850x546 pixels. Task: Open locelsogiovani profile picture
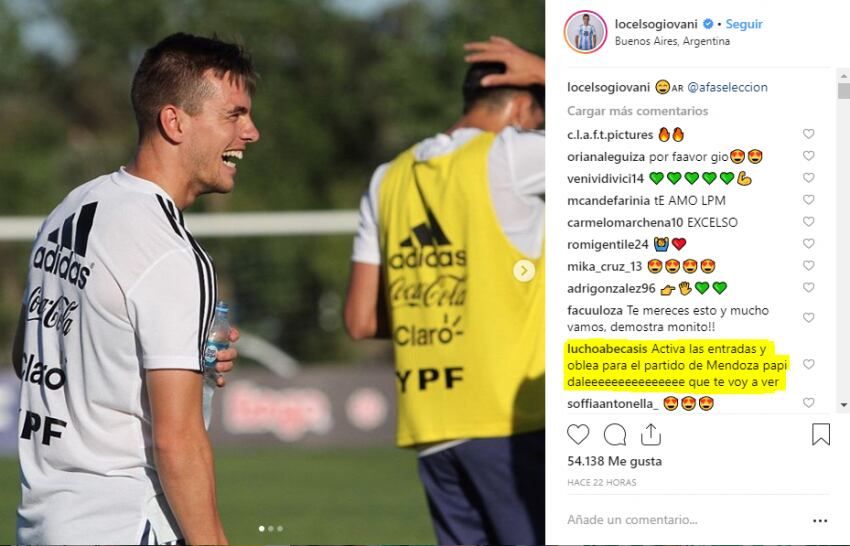pyautogui.click(x=585, y=31)
